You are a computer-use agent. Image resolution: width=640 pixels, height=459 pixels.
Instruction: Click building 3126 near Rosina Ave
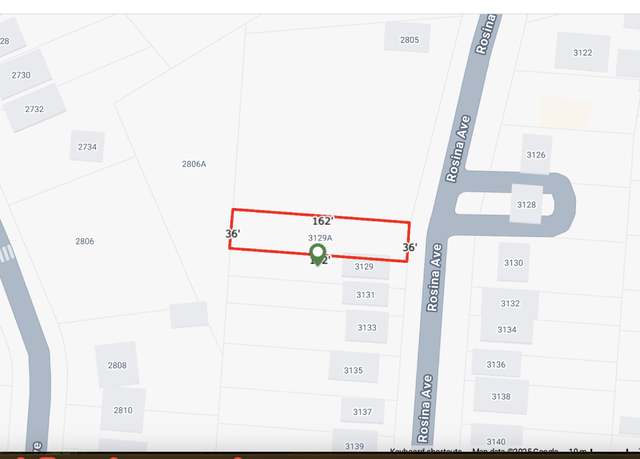click(536, 155)
